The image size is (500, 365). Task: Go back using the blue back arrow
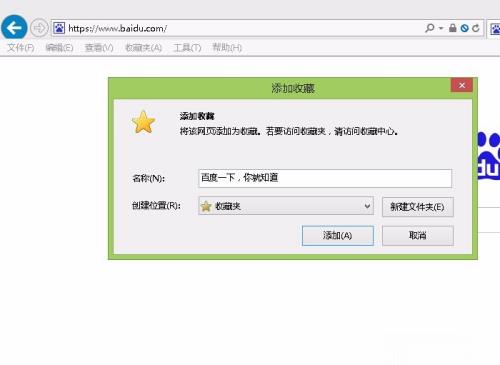click(14, 28)
